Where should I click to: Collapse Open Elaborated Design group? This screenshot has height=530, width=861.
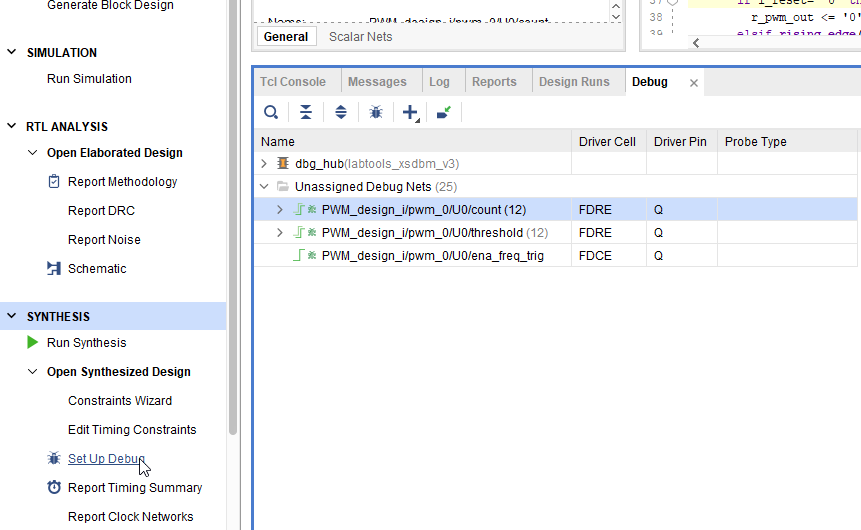(x=33, y=153)
